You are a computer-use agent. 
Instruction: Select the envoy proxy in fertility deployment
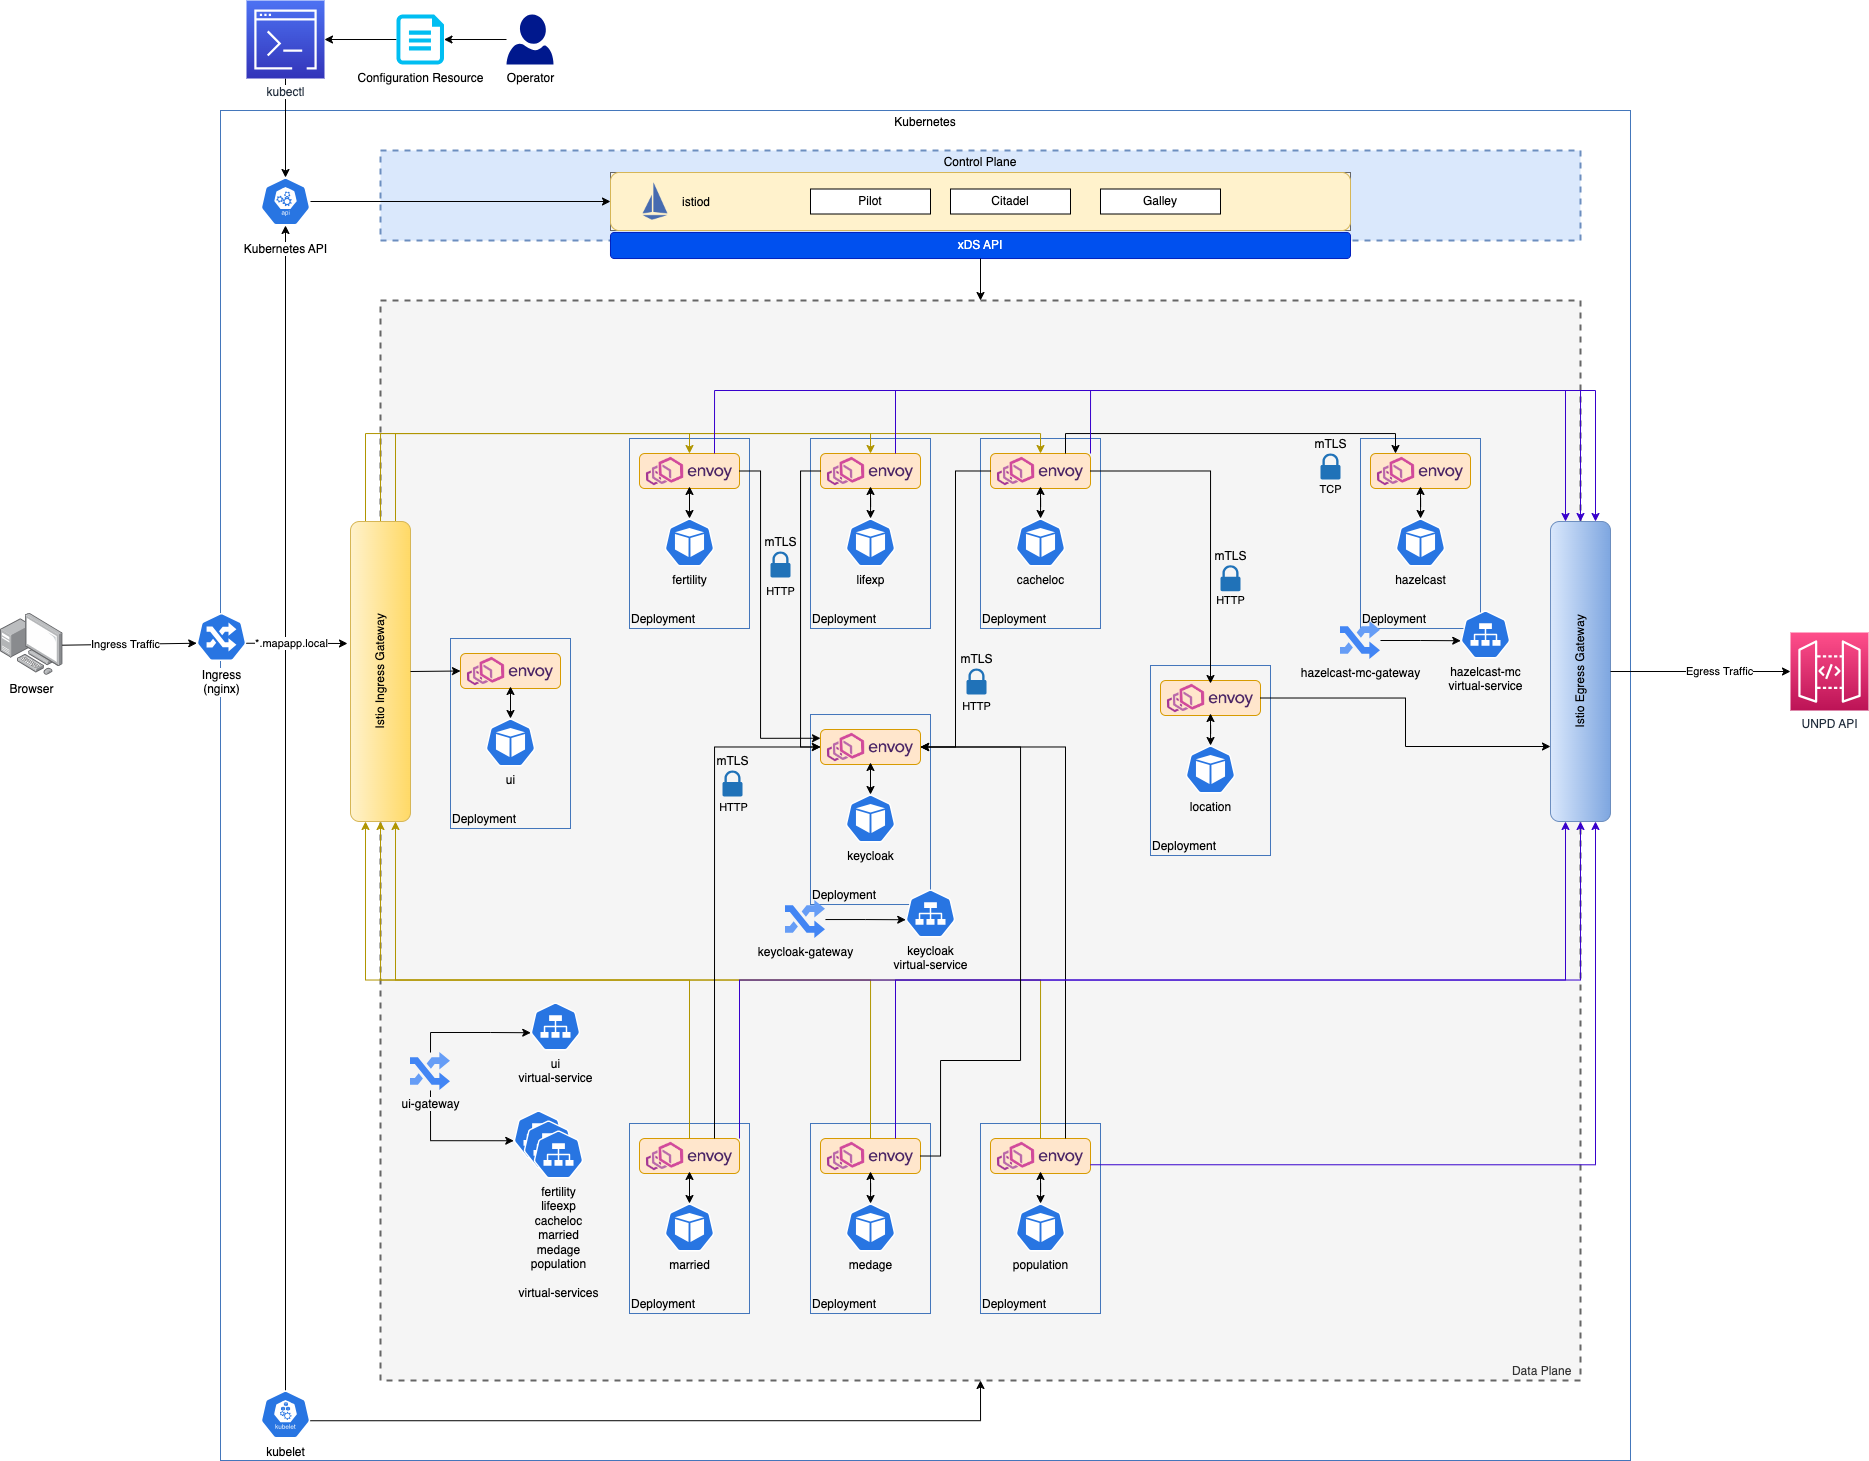point(689,471)
